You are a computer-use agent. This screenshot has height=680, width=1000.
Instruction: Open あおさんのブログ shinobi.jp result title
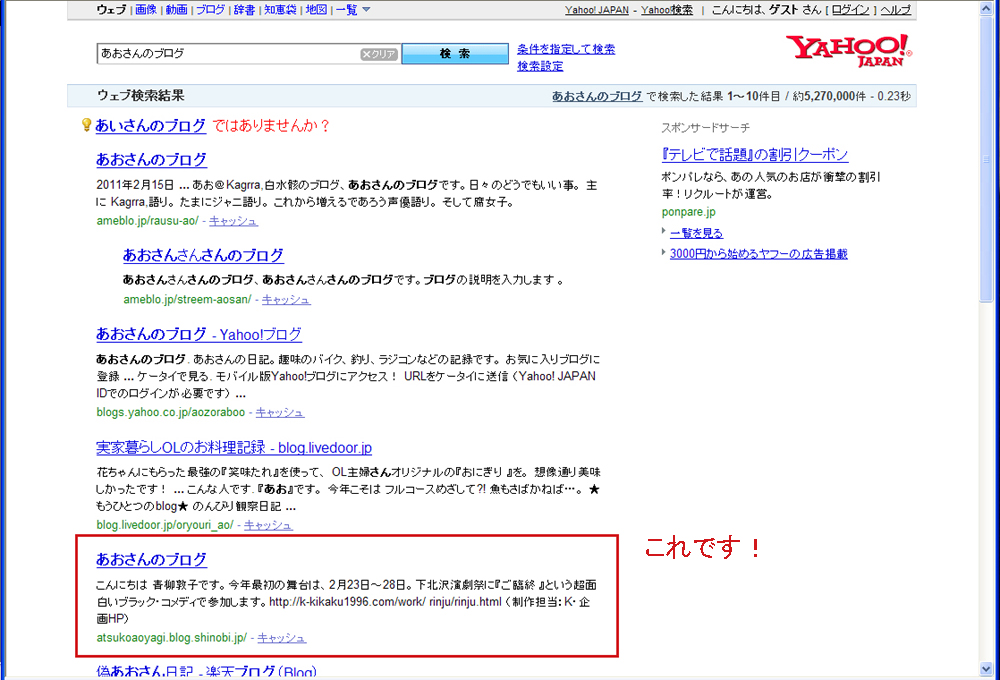[x=152, y=559]
